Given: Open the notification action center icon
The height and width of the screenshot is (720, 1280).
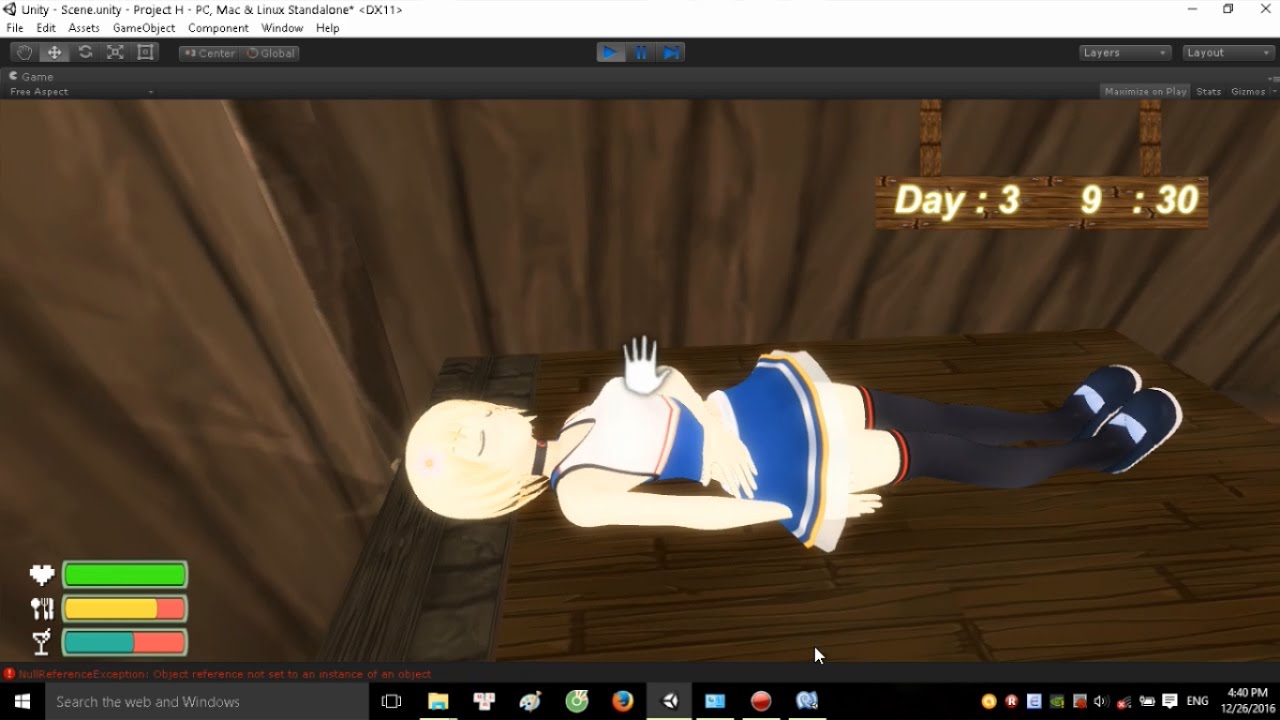Looking at the screenshot, I should 1169,701.
